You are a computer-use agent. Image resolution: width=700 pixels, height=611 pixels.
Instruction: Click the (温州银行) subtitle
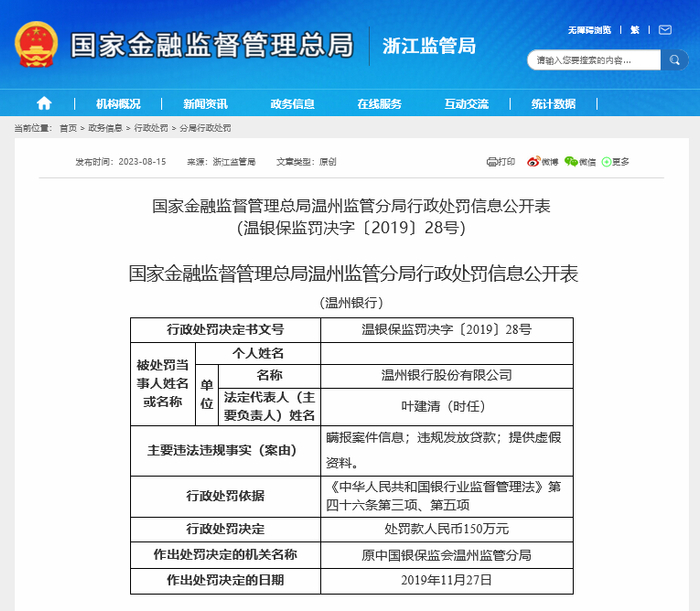tap(351, 303)
